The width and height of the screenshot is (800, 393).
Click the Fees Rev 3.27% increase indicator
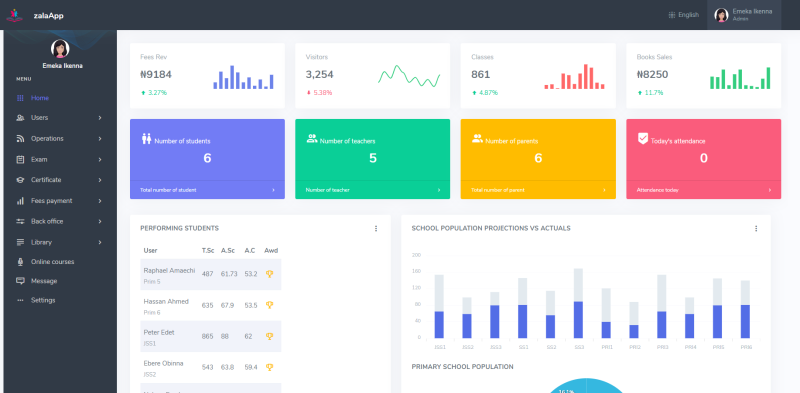coord(154,93)
